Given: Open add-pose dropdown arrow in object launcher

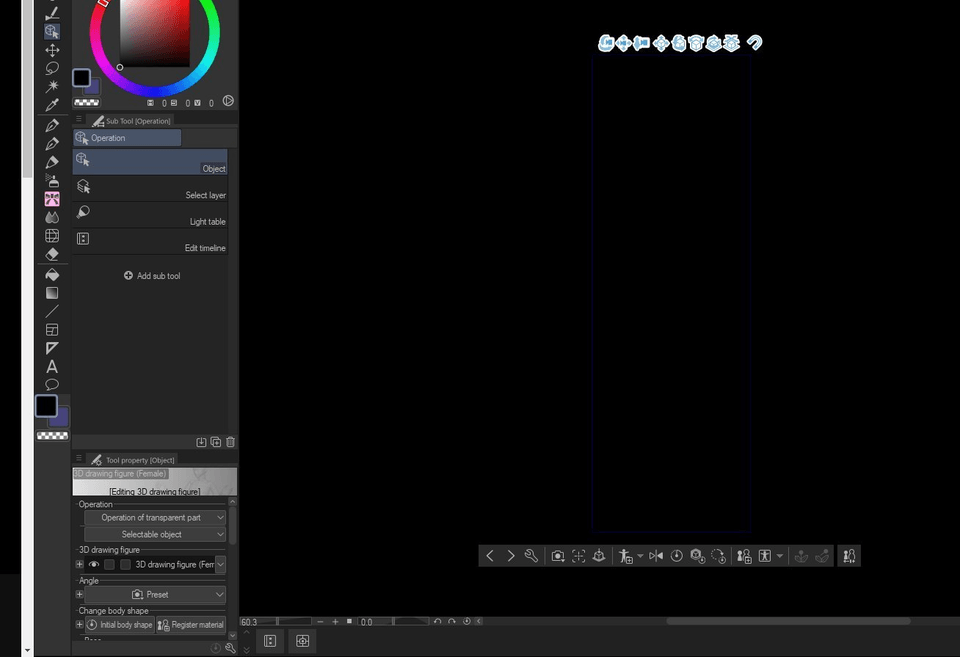Looking at the screenshot, I should point(640,556).
